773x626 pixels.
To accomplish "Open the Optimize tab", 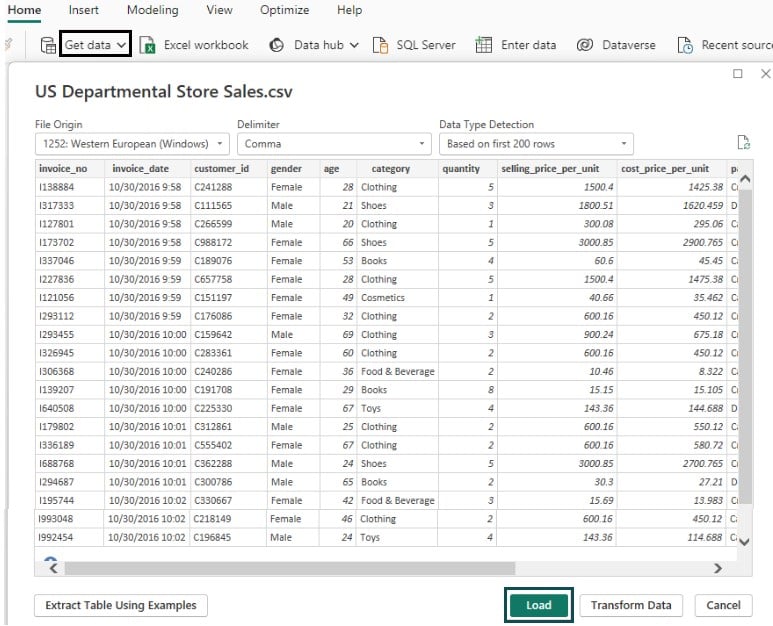I will click(x=284, y=10).
